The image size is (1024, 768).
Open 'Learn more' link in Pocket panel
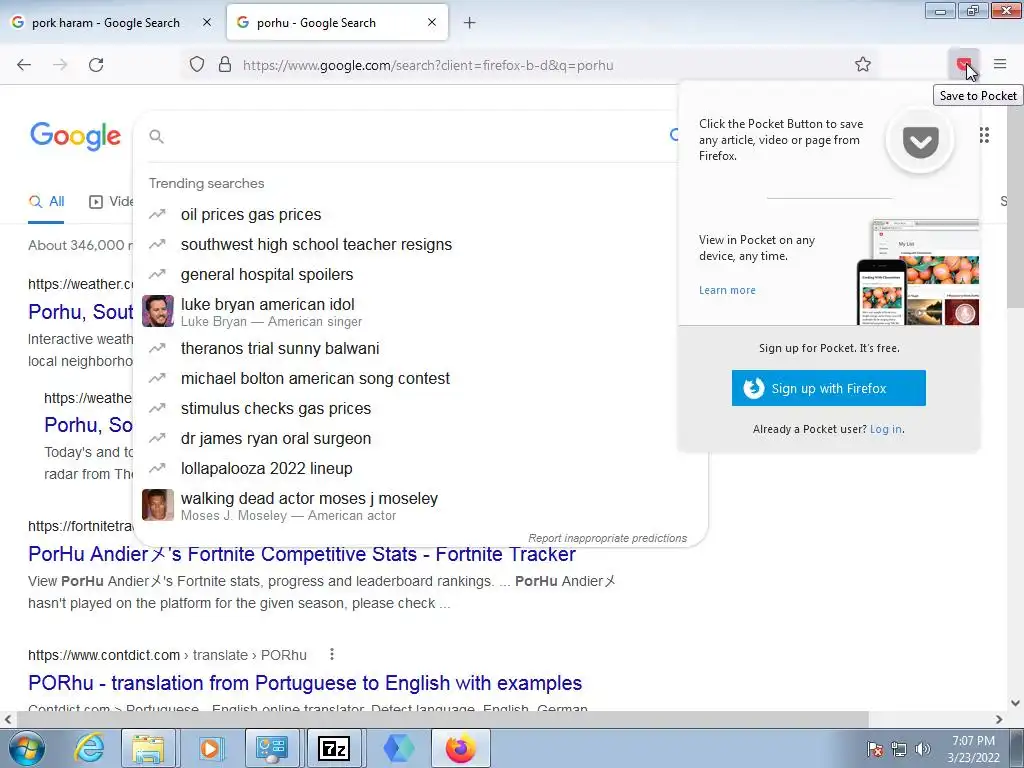click(727, 290)
